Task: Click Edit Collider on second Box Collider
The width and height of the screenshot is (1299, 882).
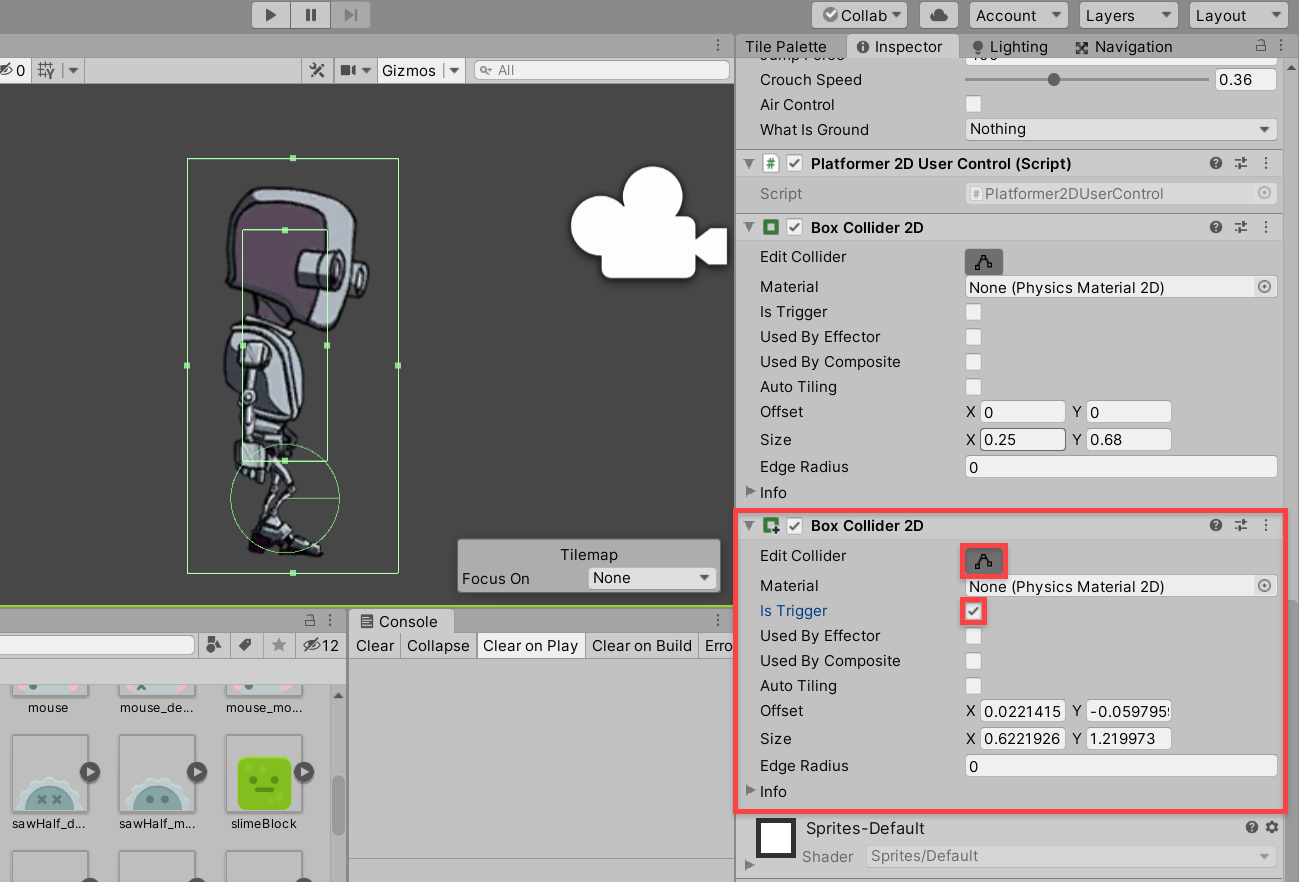Action: [x=984, y=561]
